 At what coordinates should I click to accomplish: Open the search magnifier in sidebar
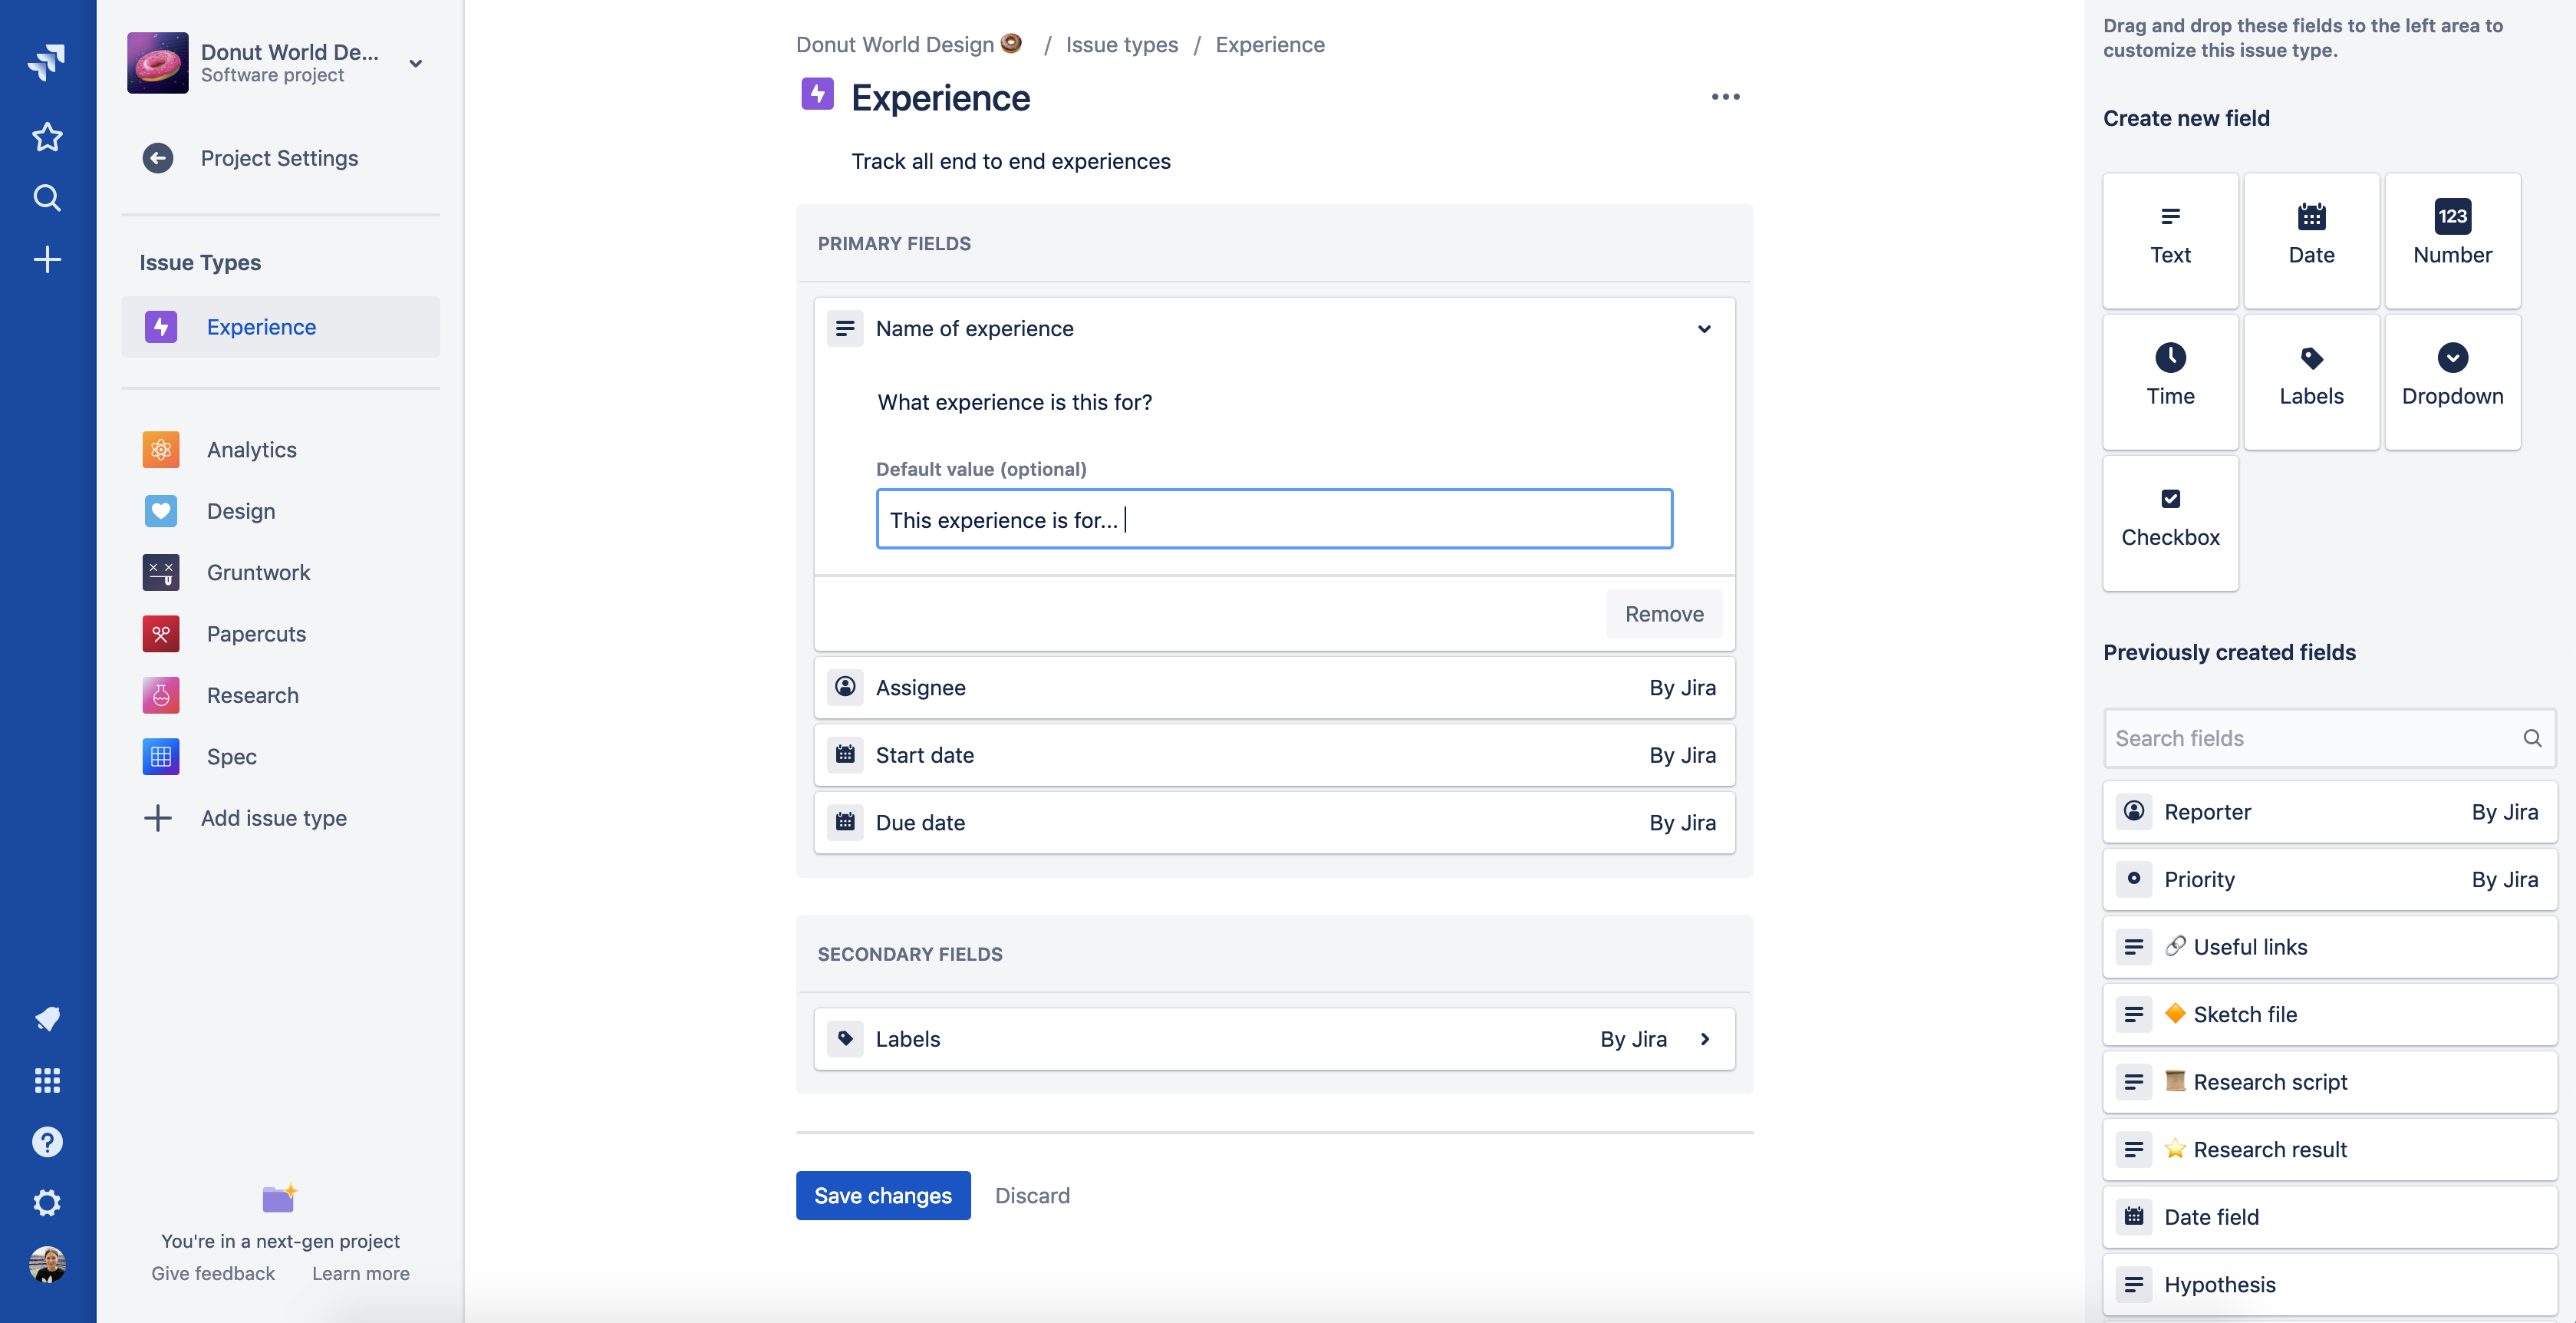47,198
